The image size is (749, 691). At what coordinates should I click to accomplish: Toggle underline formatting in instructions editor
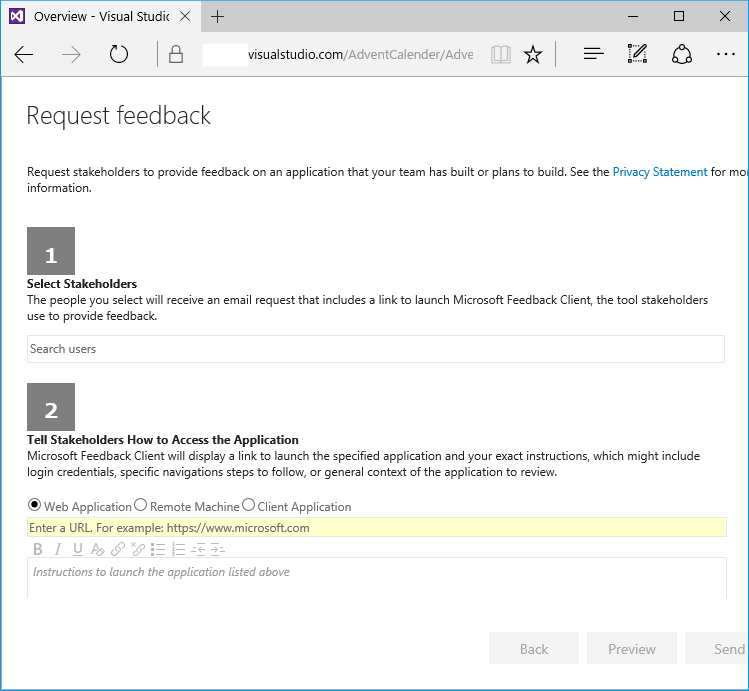point(78,549)
